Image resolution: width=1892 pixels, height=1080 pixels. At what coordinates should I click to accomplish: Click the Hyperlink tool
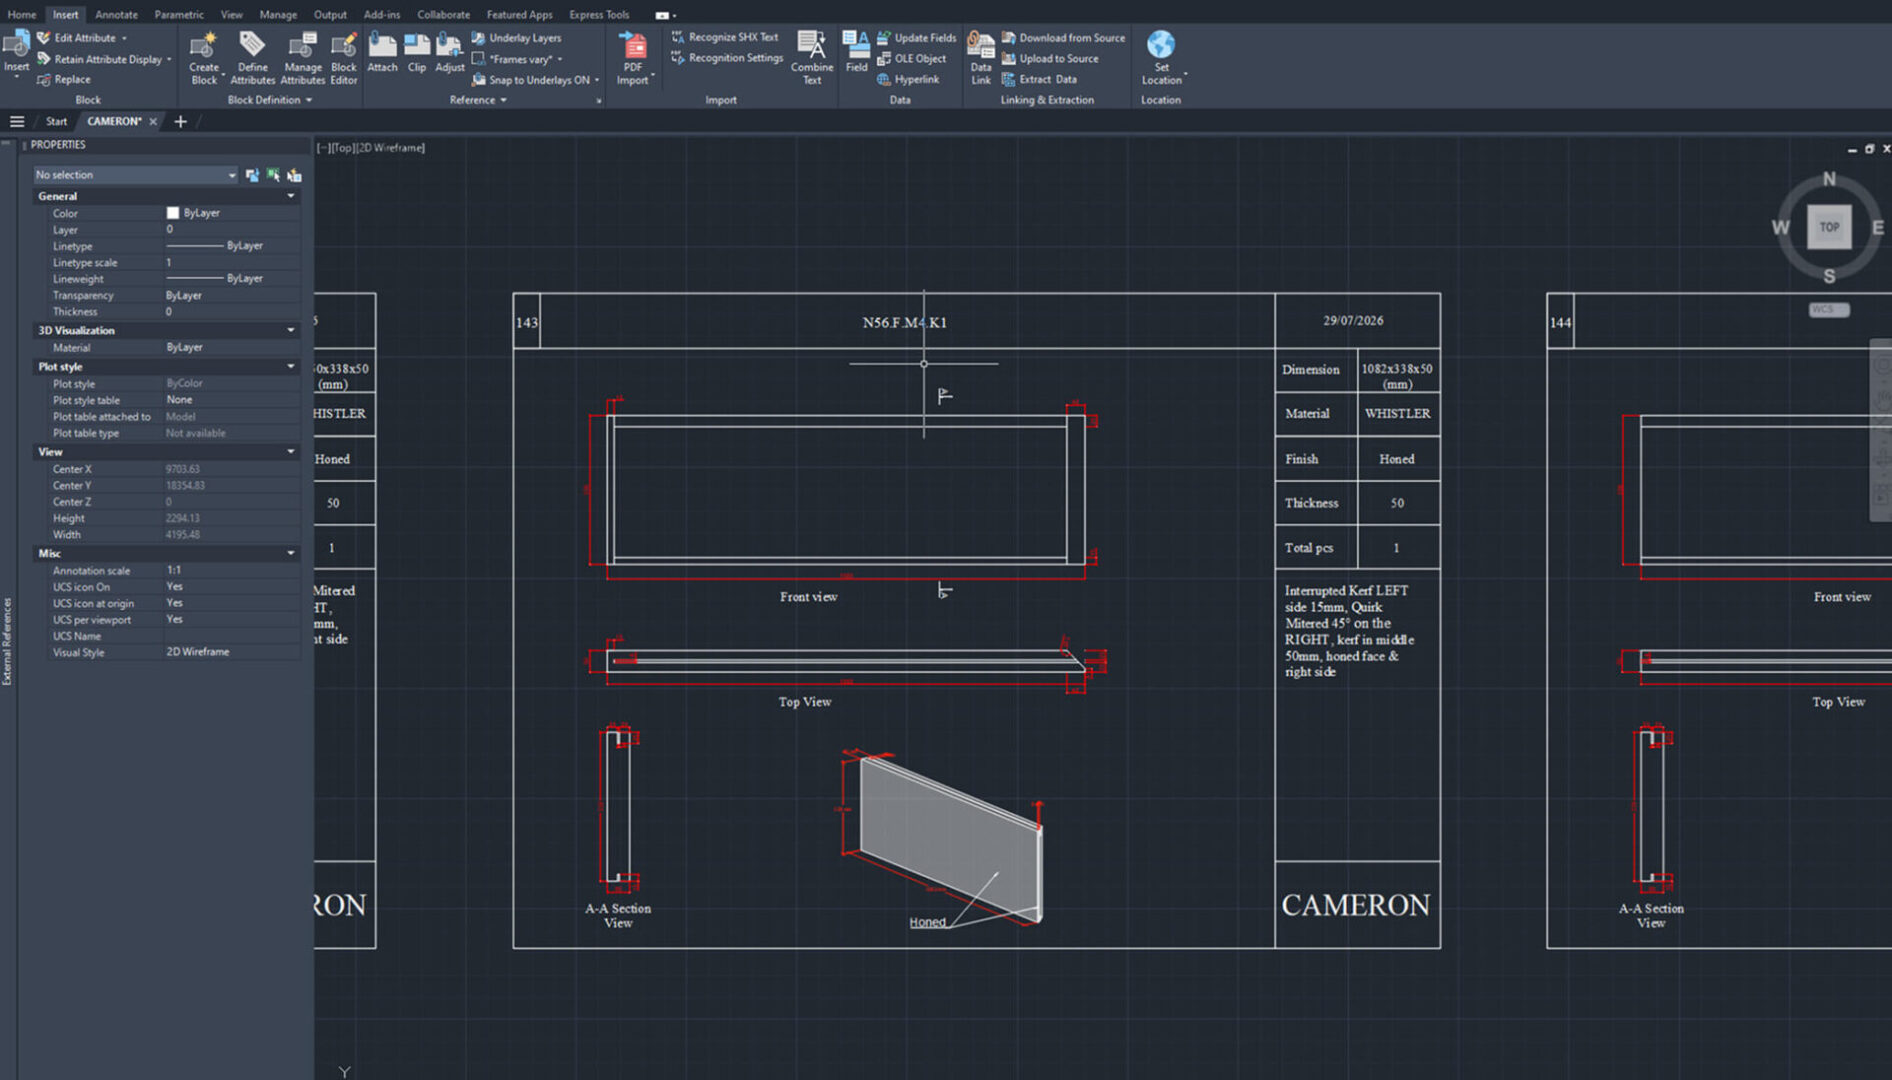908,80
